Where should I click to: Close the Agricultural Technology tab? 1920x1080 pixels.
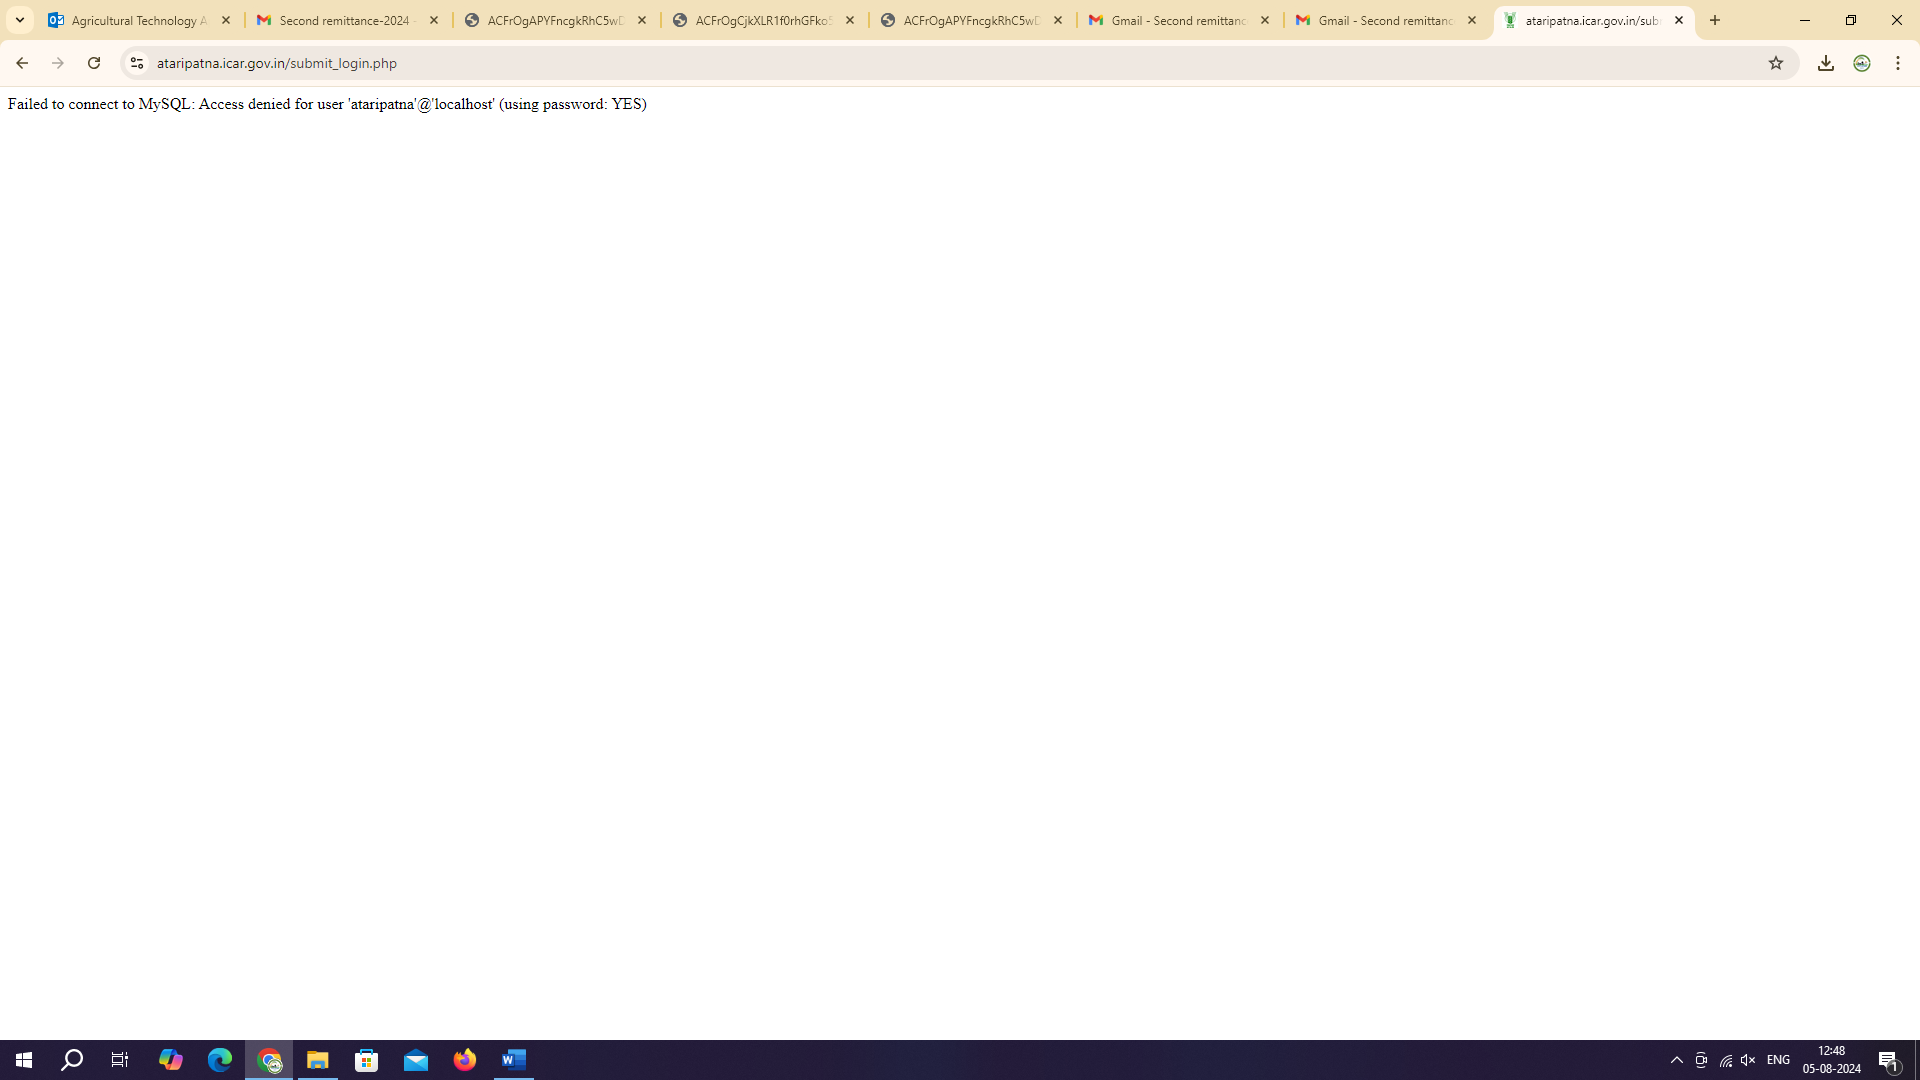226,20
